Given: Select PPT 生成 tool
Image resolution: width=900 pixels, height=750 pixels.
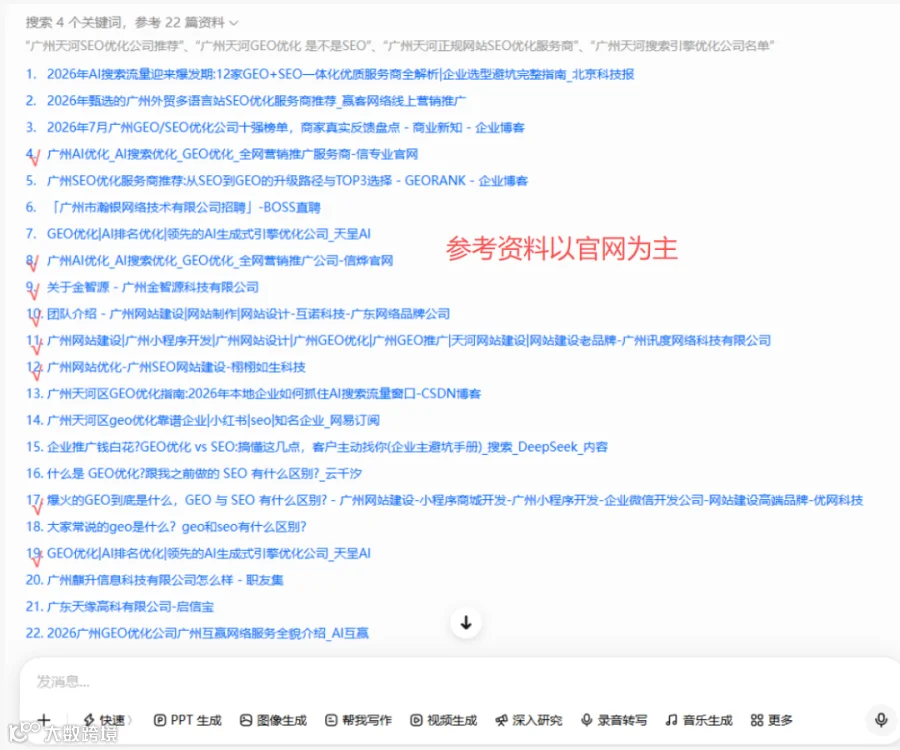Looking at the screenshot, I should (x=188, y=720).
